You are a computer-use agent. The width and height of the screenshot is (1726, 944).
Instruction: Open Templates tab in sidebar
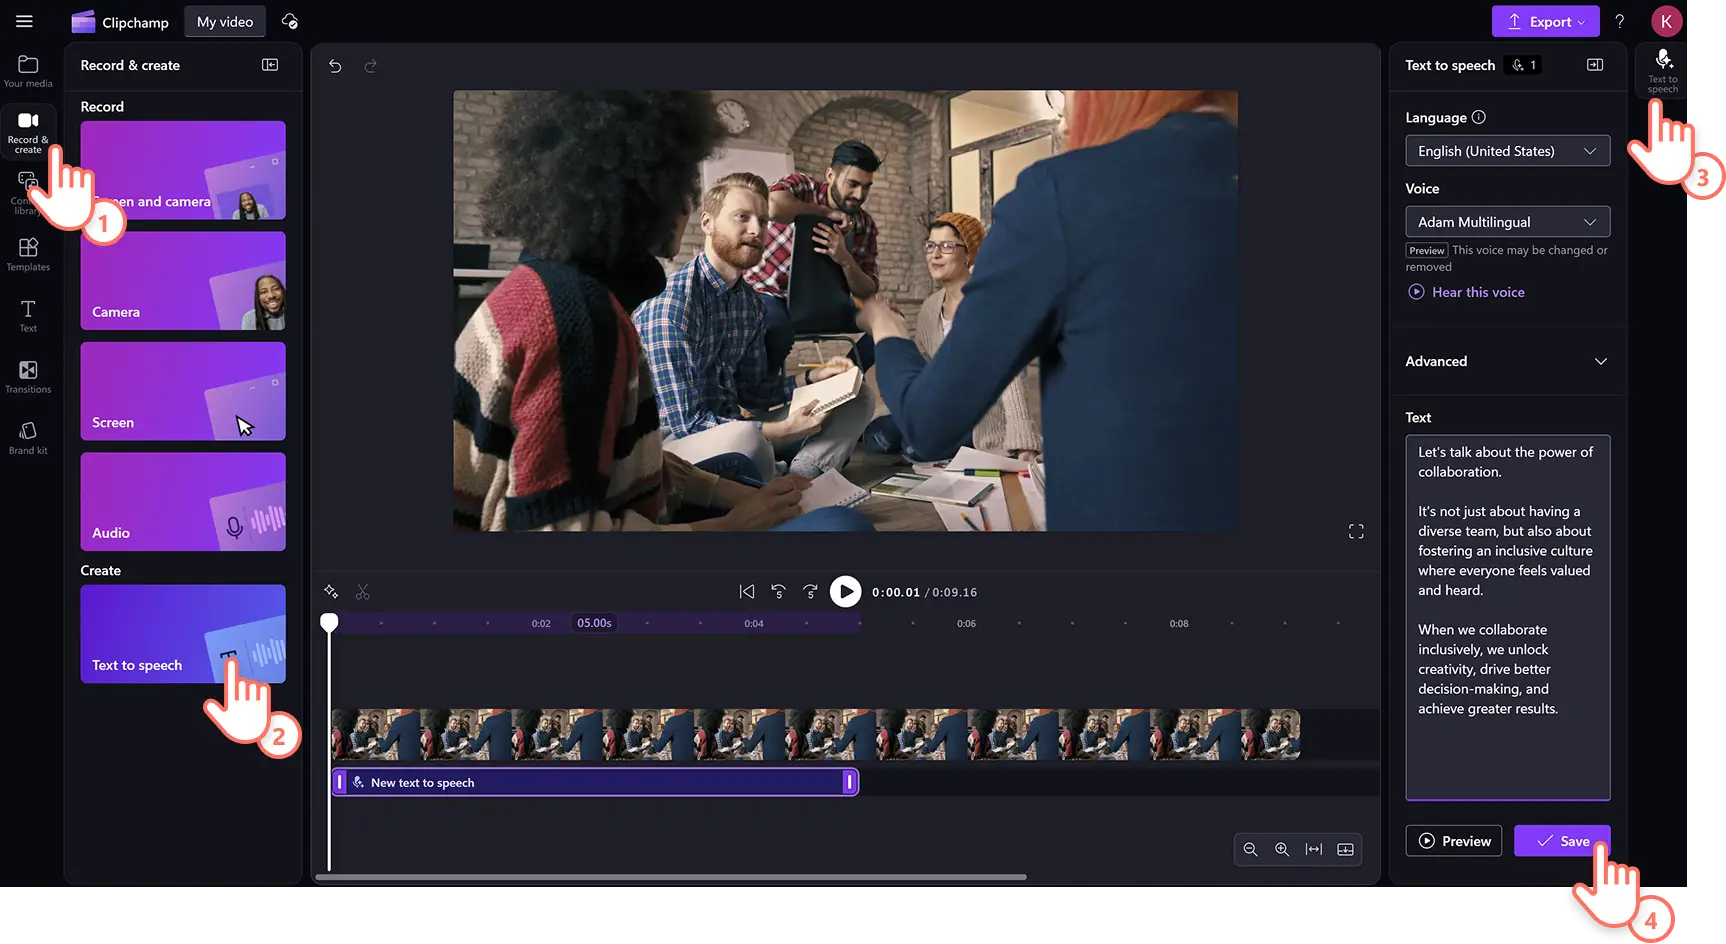point(28,254)
